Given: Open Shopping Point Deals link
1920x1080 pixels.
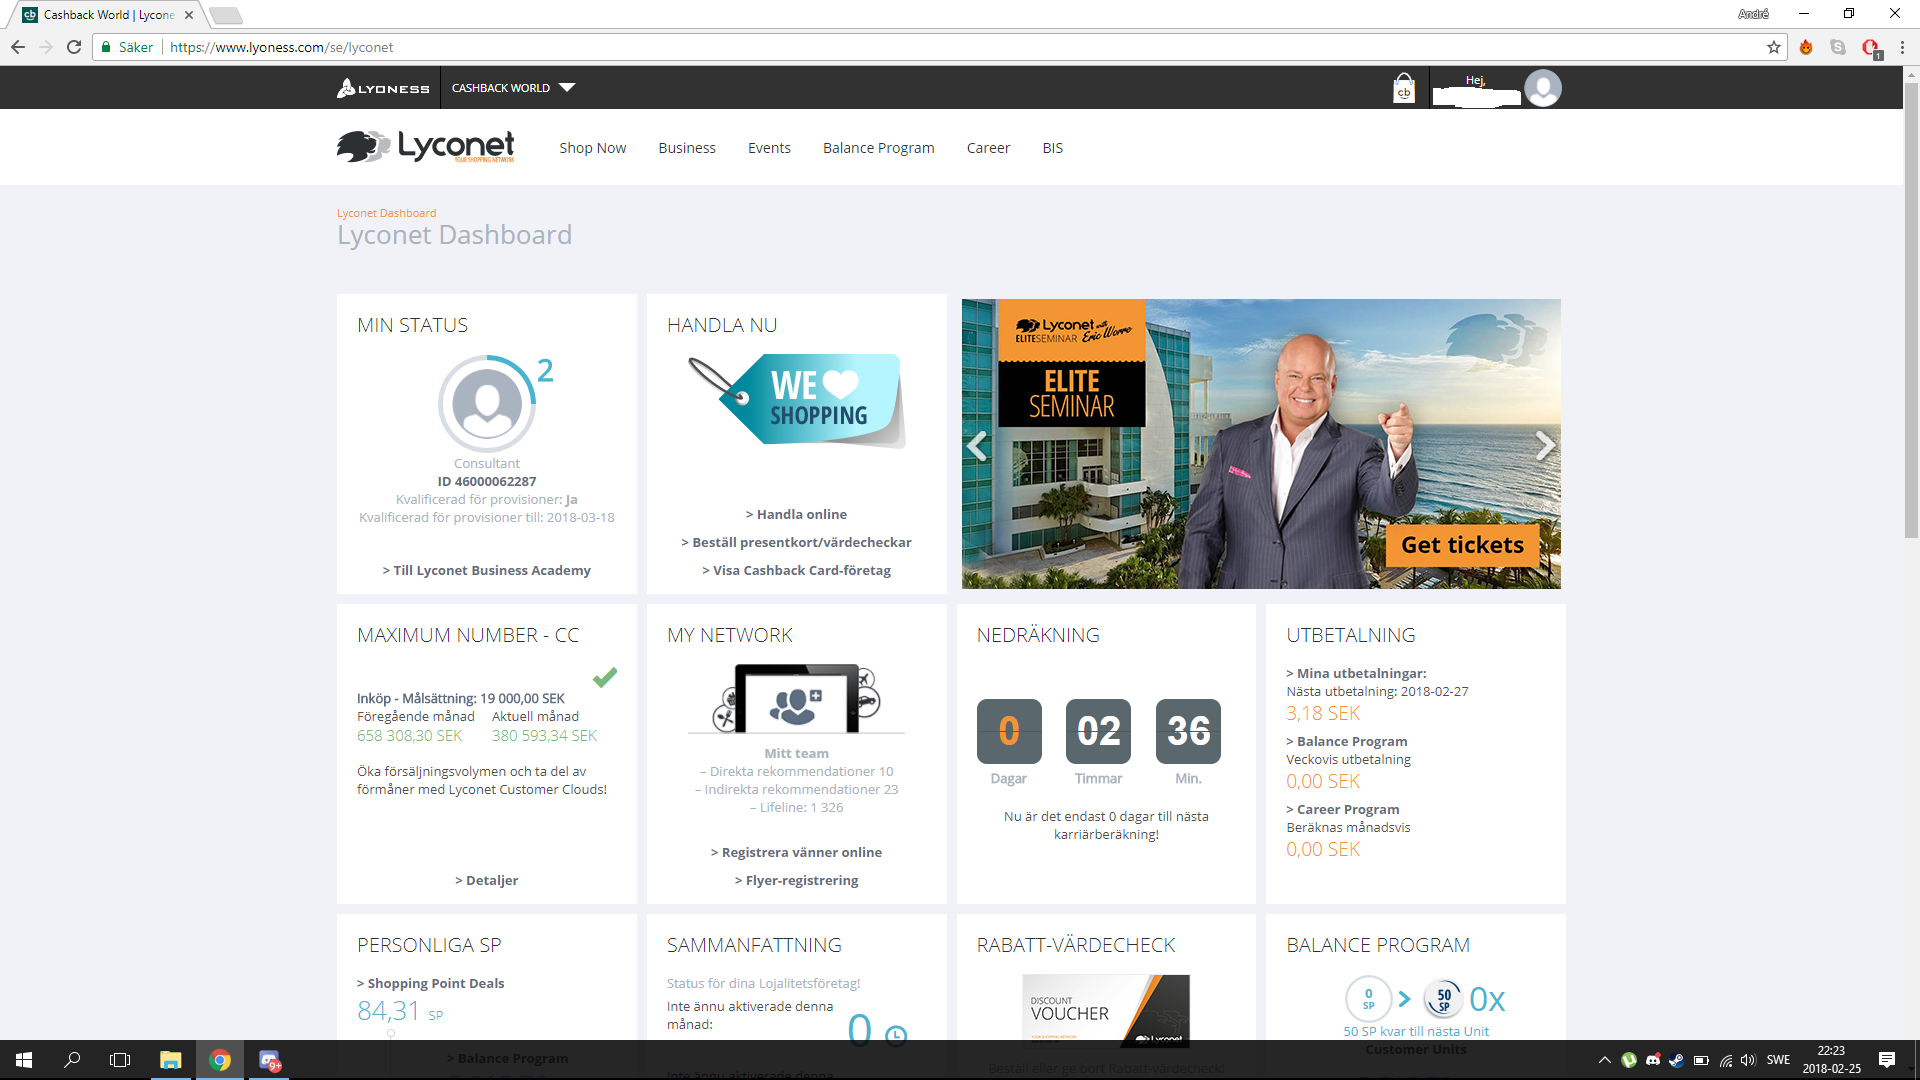Looking at the screenshot, I should (x=430, y=983).
